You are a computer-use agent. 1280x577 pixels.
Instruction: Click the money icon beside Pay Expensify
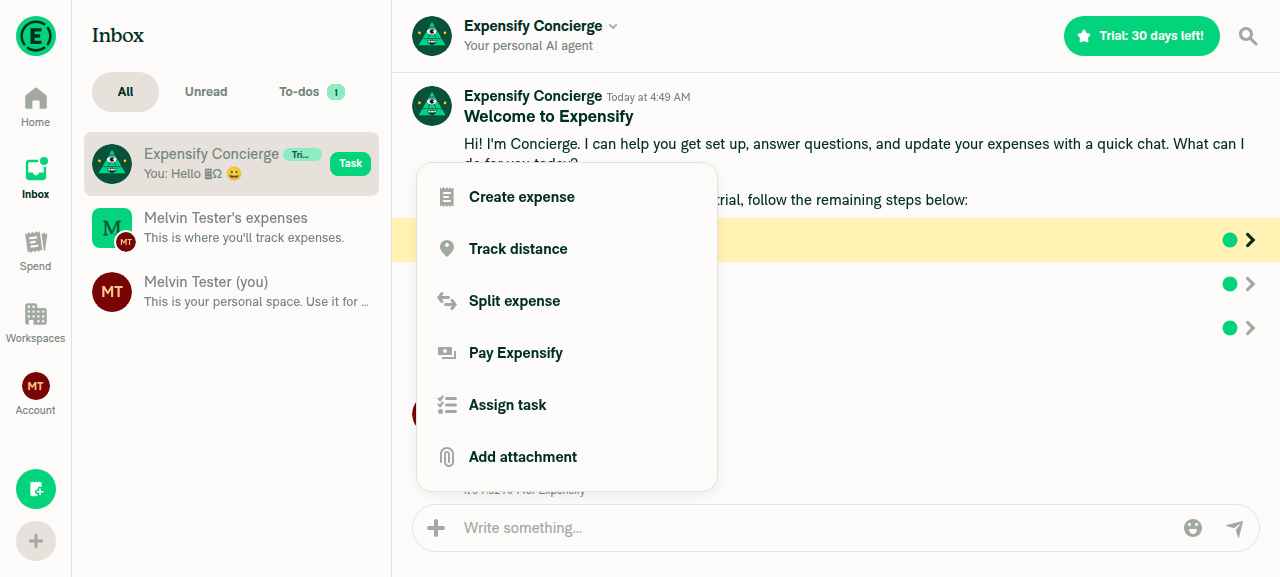(447, 353)
